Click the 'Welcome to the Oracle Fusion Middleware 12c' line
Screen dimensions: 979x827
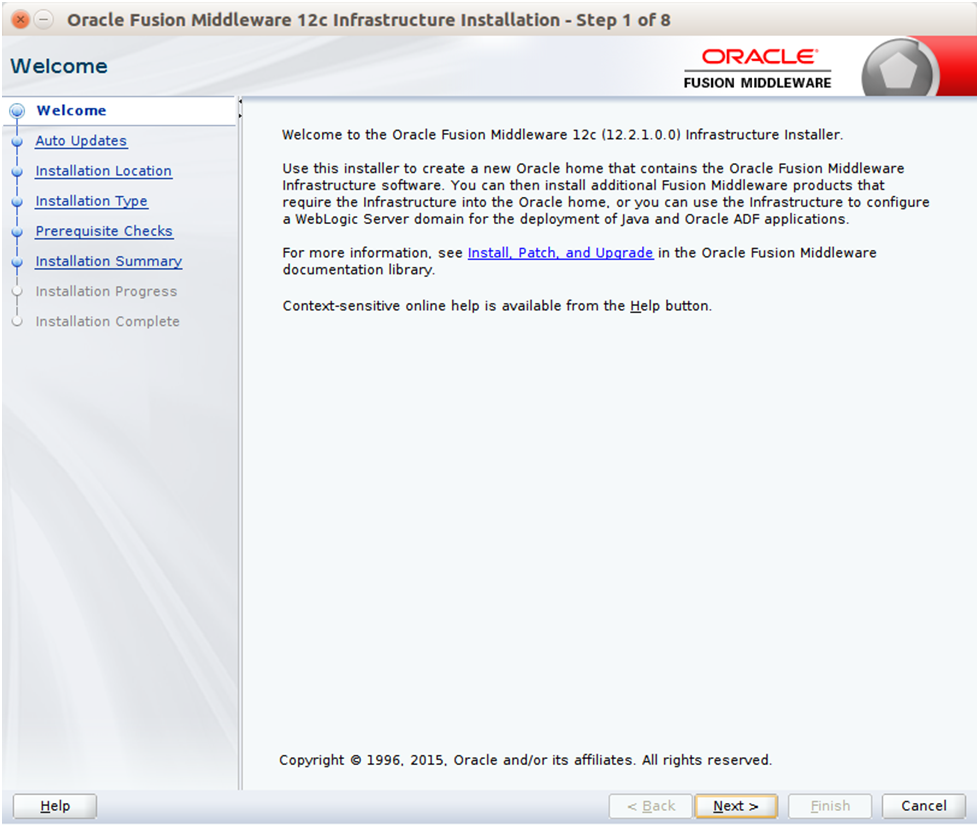[x=563, y=135]
